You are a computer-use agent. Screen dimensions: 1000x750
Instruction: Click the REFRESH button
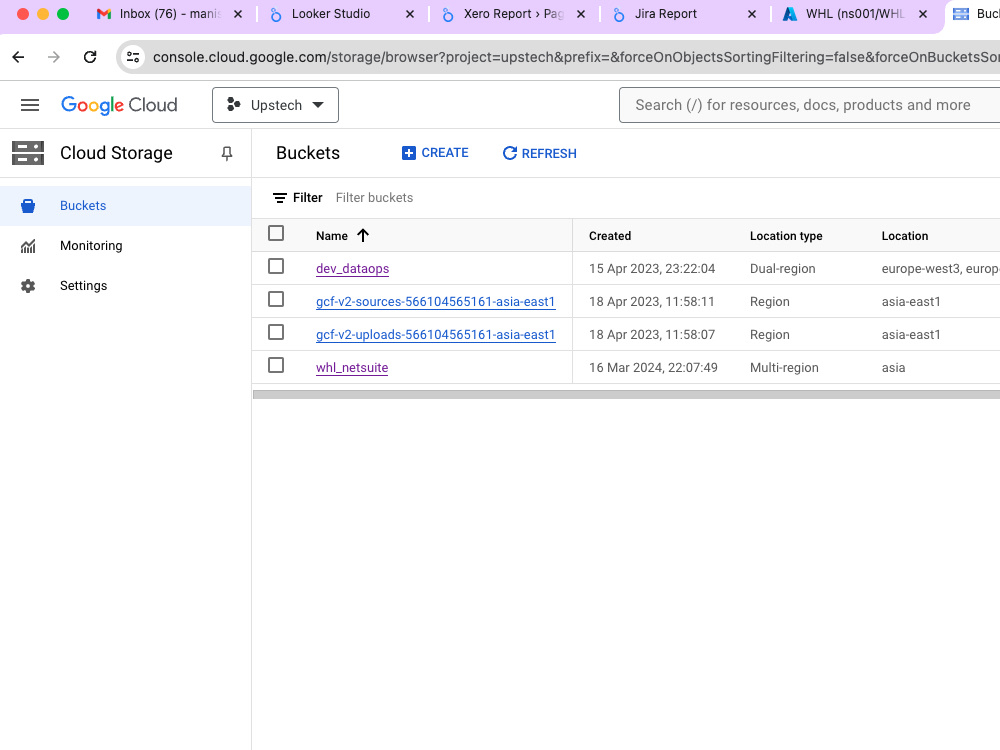540,153
